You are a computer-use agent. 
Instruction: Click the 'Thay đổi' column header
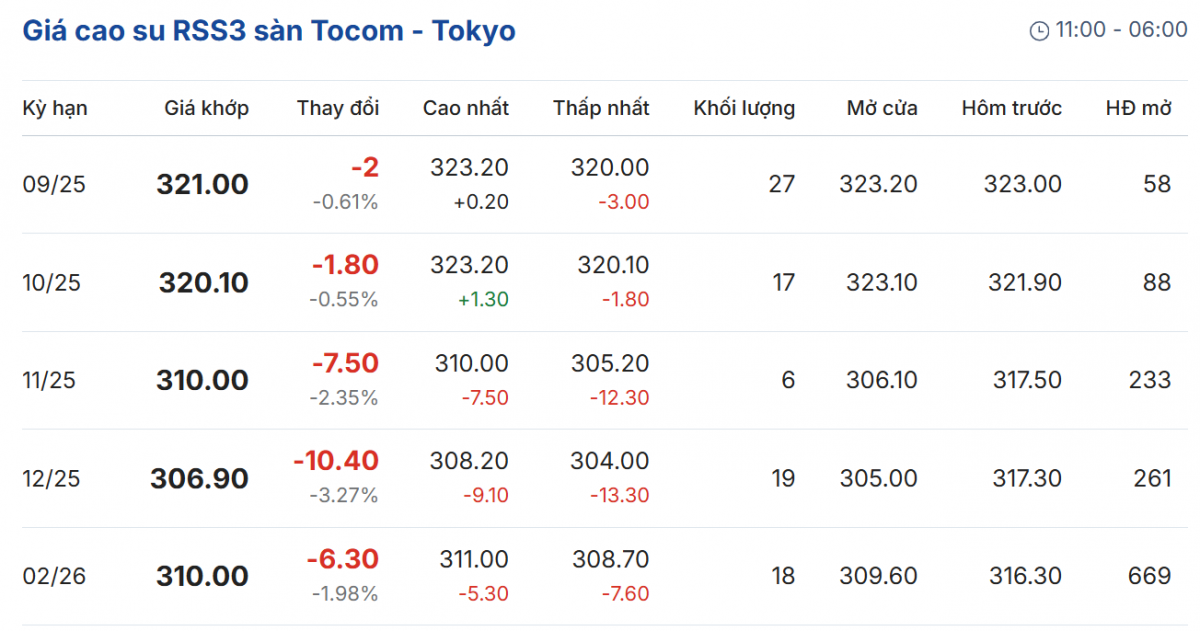click(338, 108)
